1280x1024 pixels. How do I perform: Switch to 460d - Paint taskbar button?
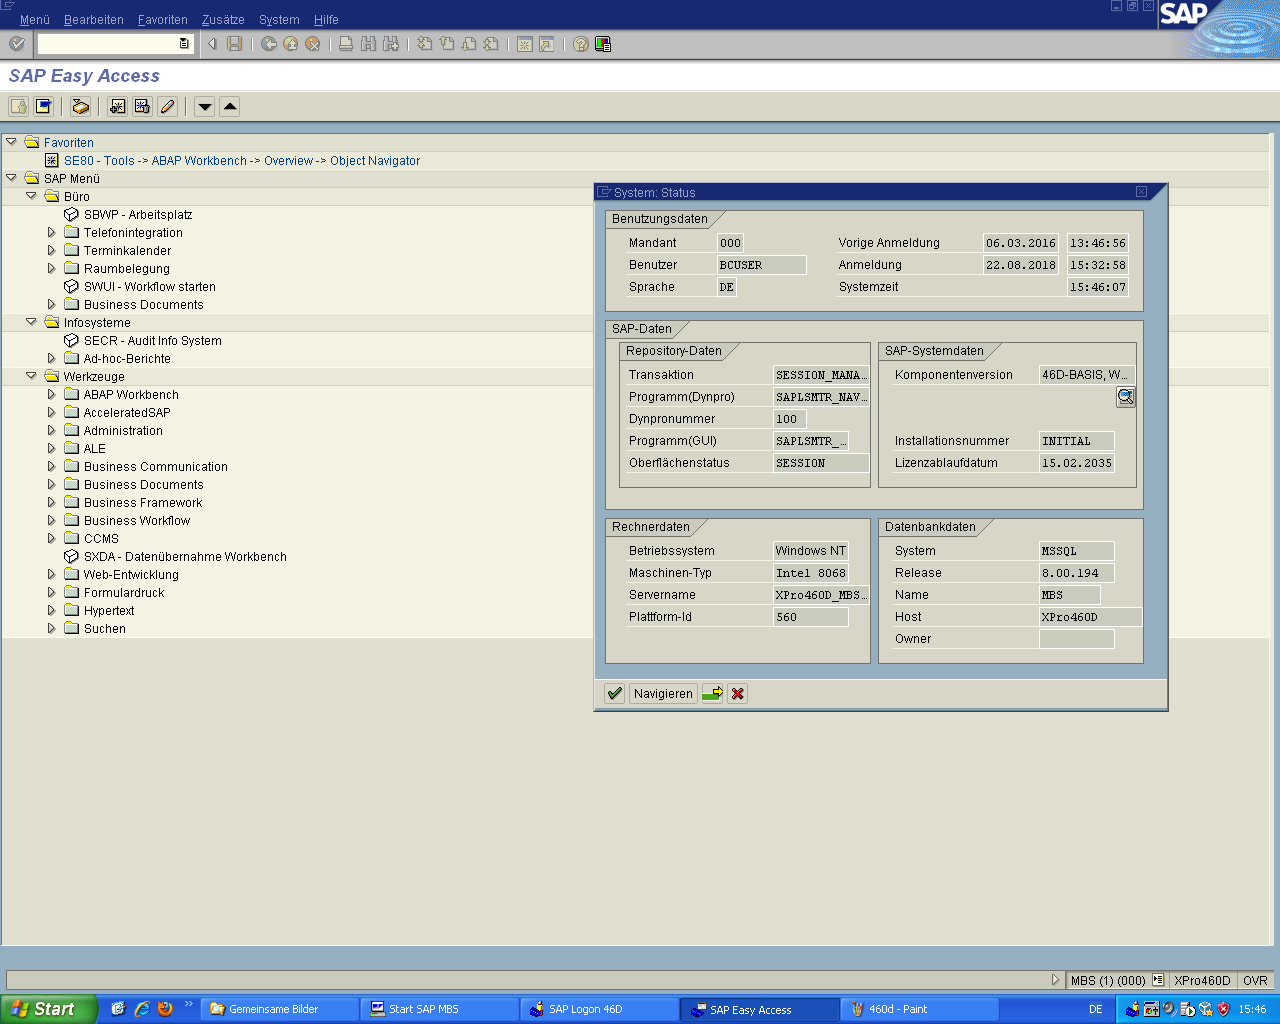pyautogui.click(x=921, y=1010)
